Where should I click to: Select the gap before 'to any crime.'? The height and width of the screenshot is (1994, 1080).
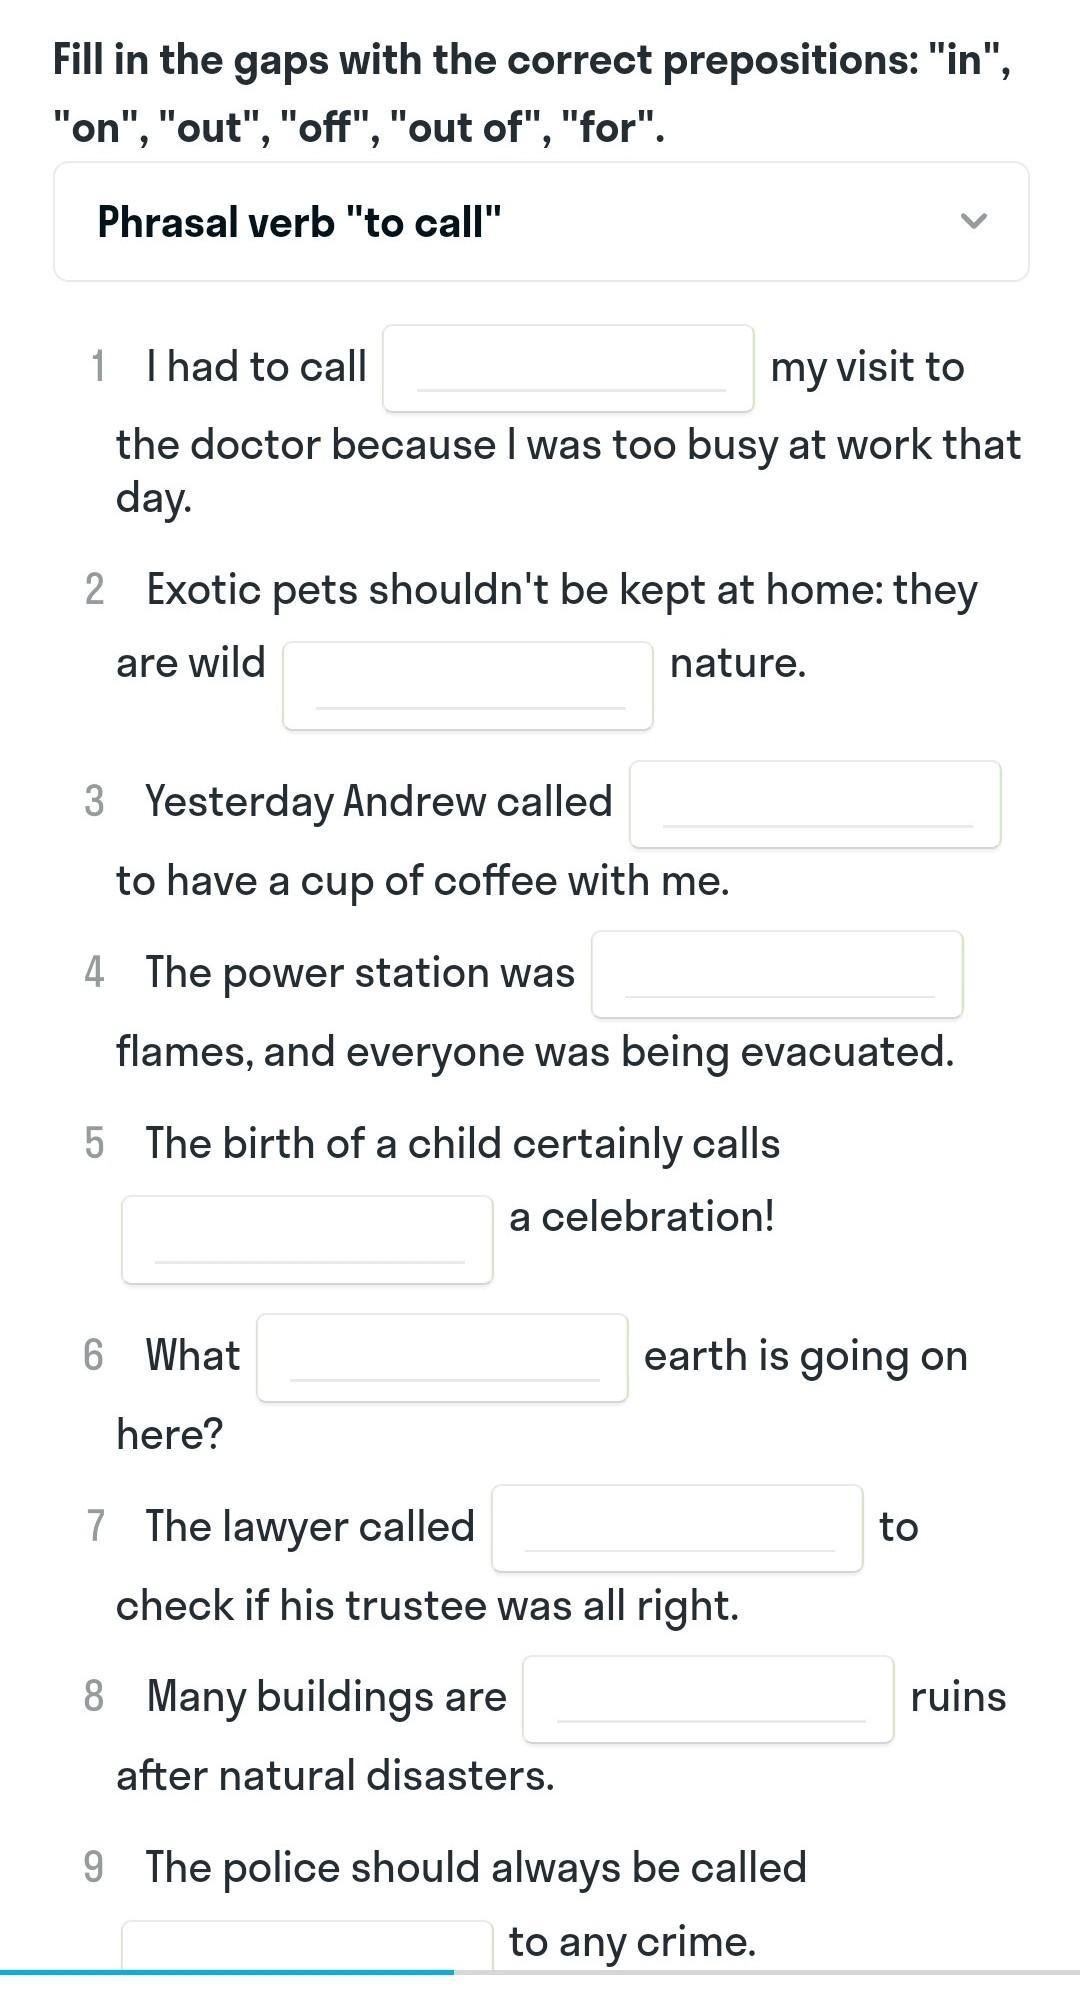307,1945
